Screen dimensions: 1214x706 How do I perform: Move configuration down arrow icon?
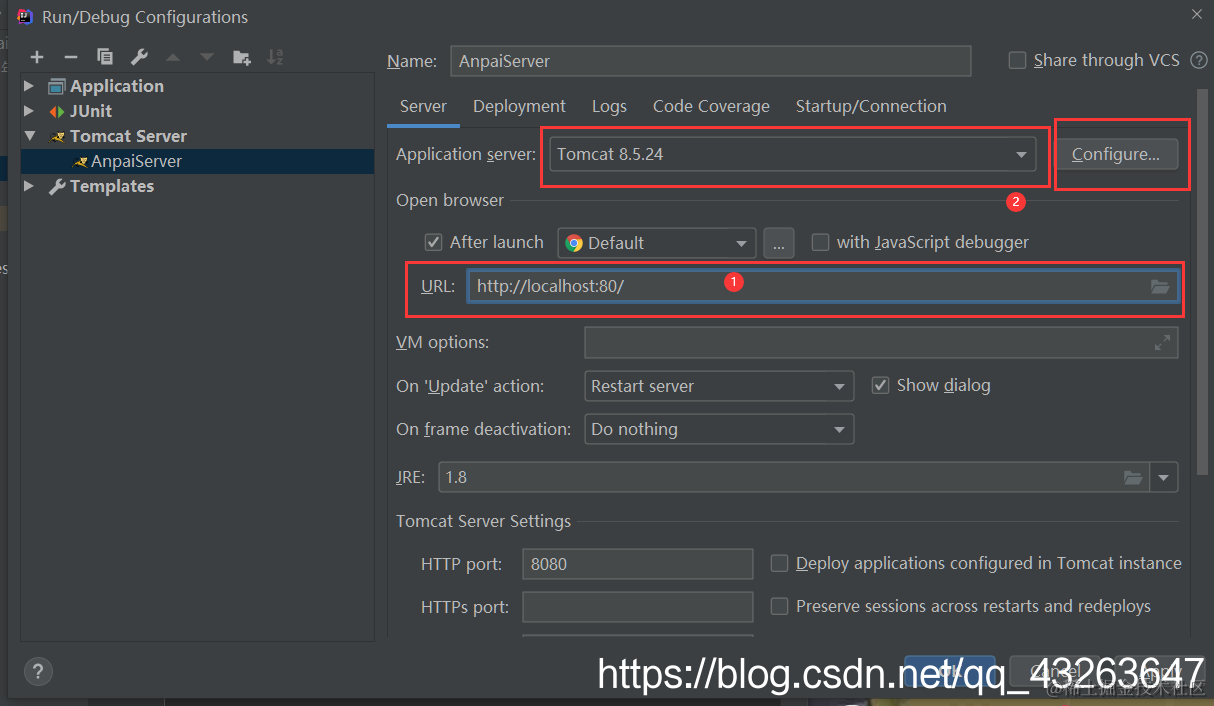207,57
